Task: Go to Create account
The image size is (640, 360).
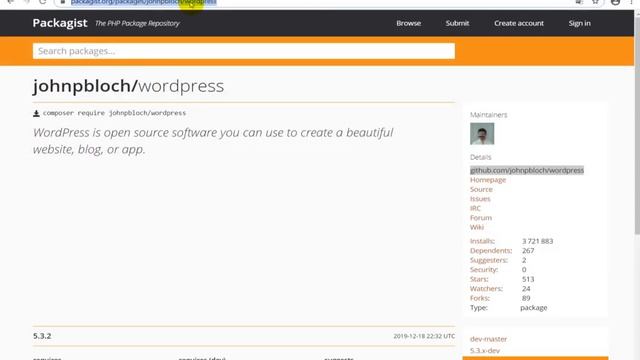Action: [519, 23]
